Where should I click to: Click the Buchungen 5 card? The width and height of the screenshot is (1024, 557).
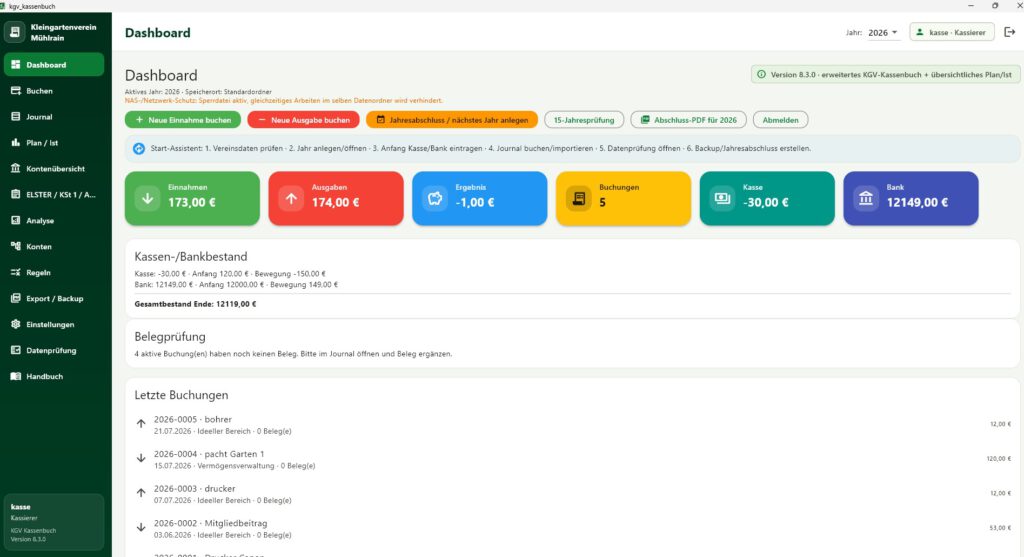623,199
